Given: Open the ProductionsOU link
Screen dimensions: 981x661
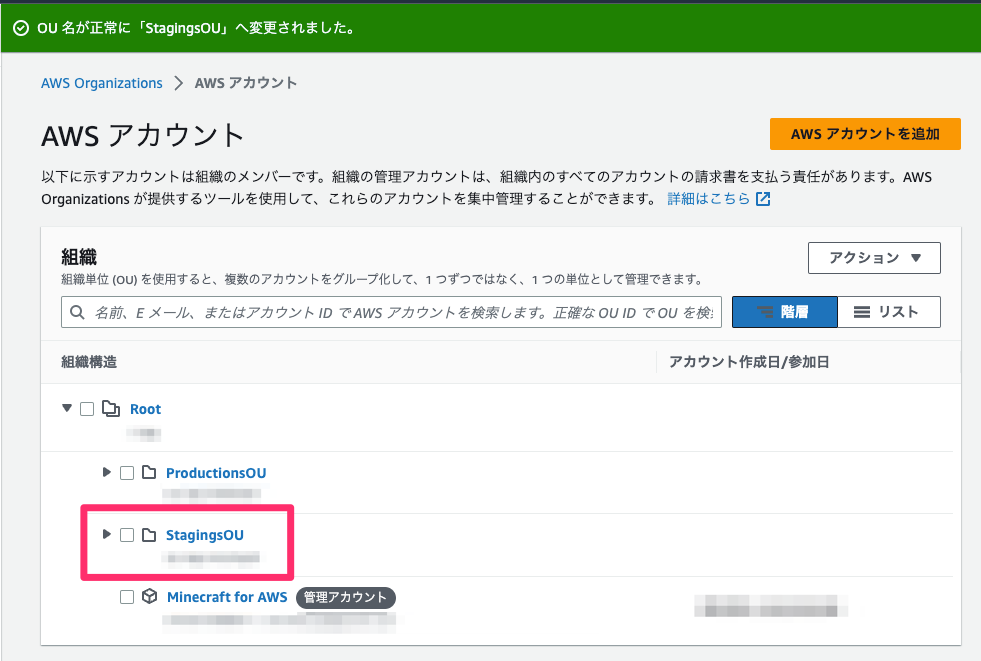Looking at the screenshot, I should (216, 473).
